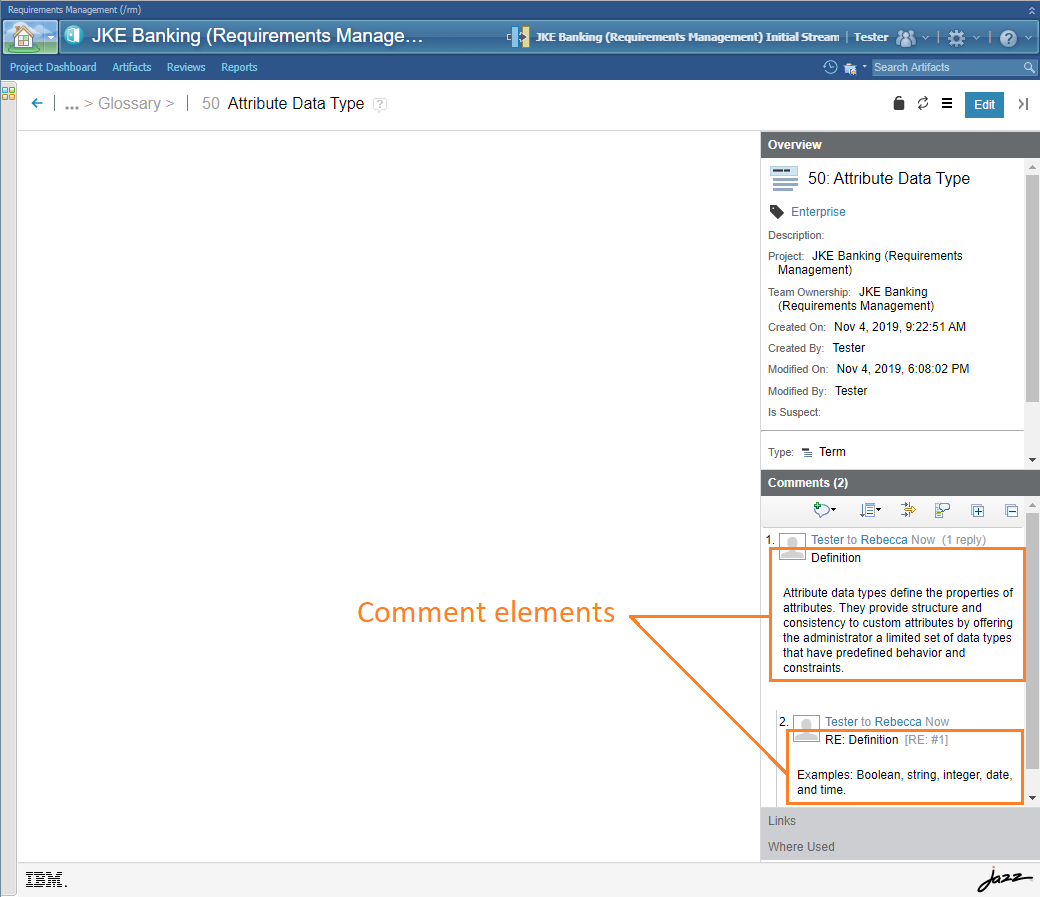Image resolution: width=1040 pixels, height=897 pixels.
Task: Click avatar of comment 1
Action: (x=792, y=546)
